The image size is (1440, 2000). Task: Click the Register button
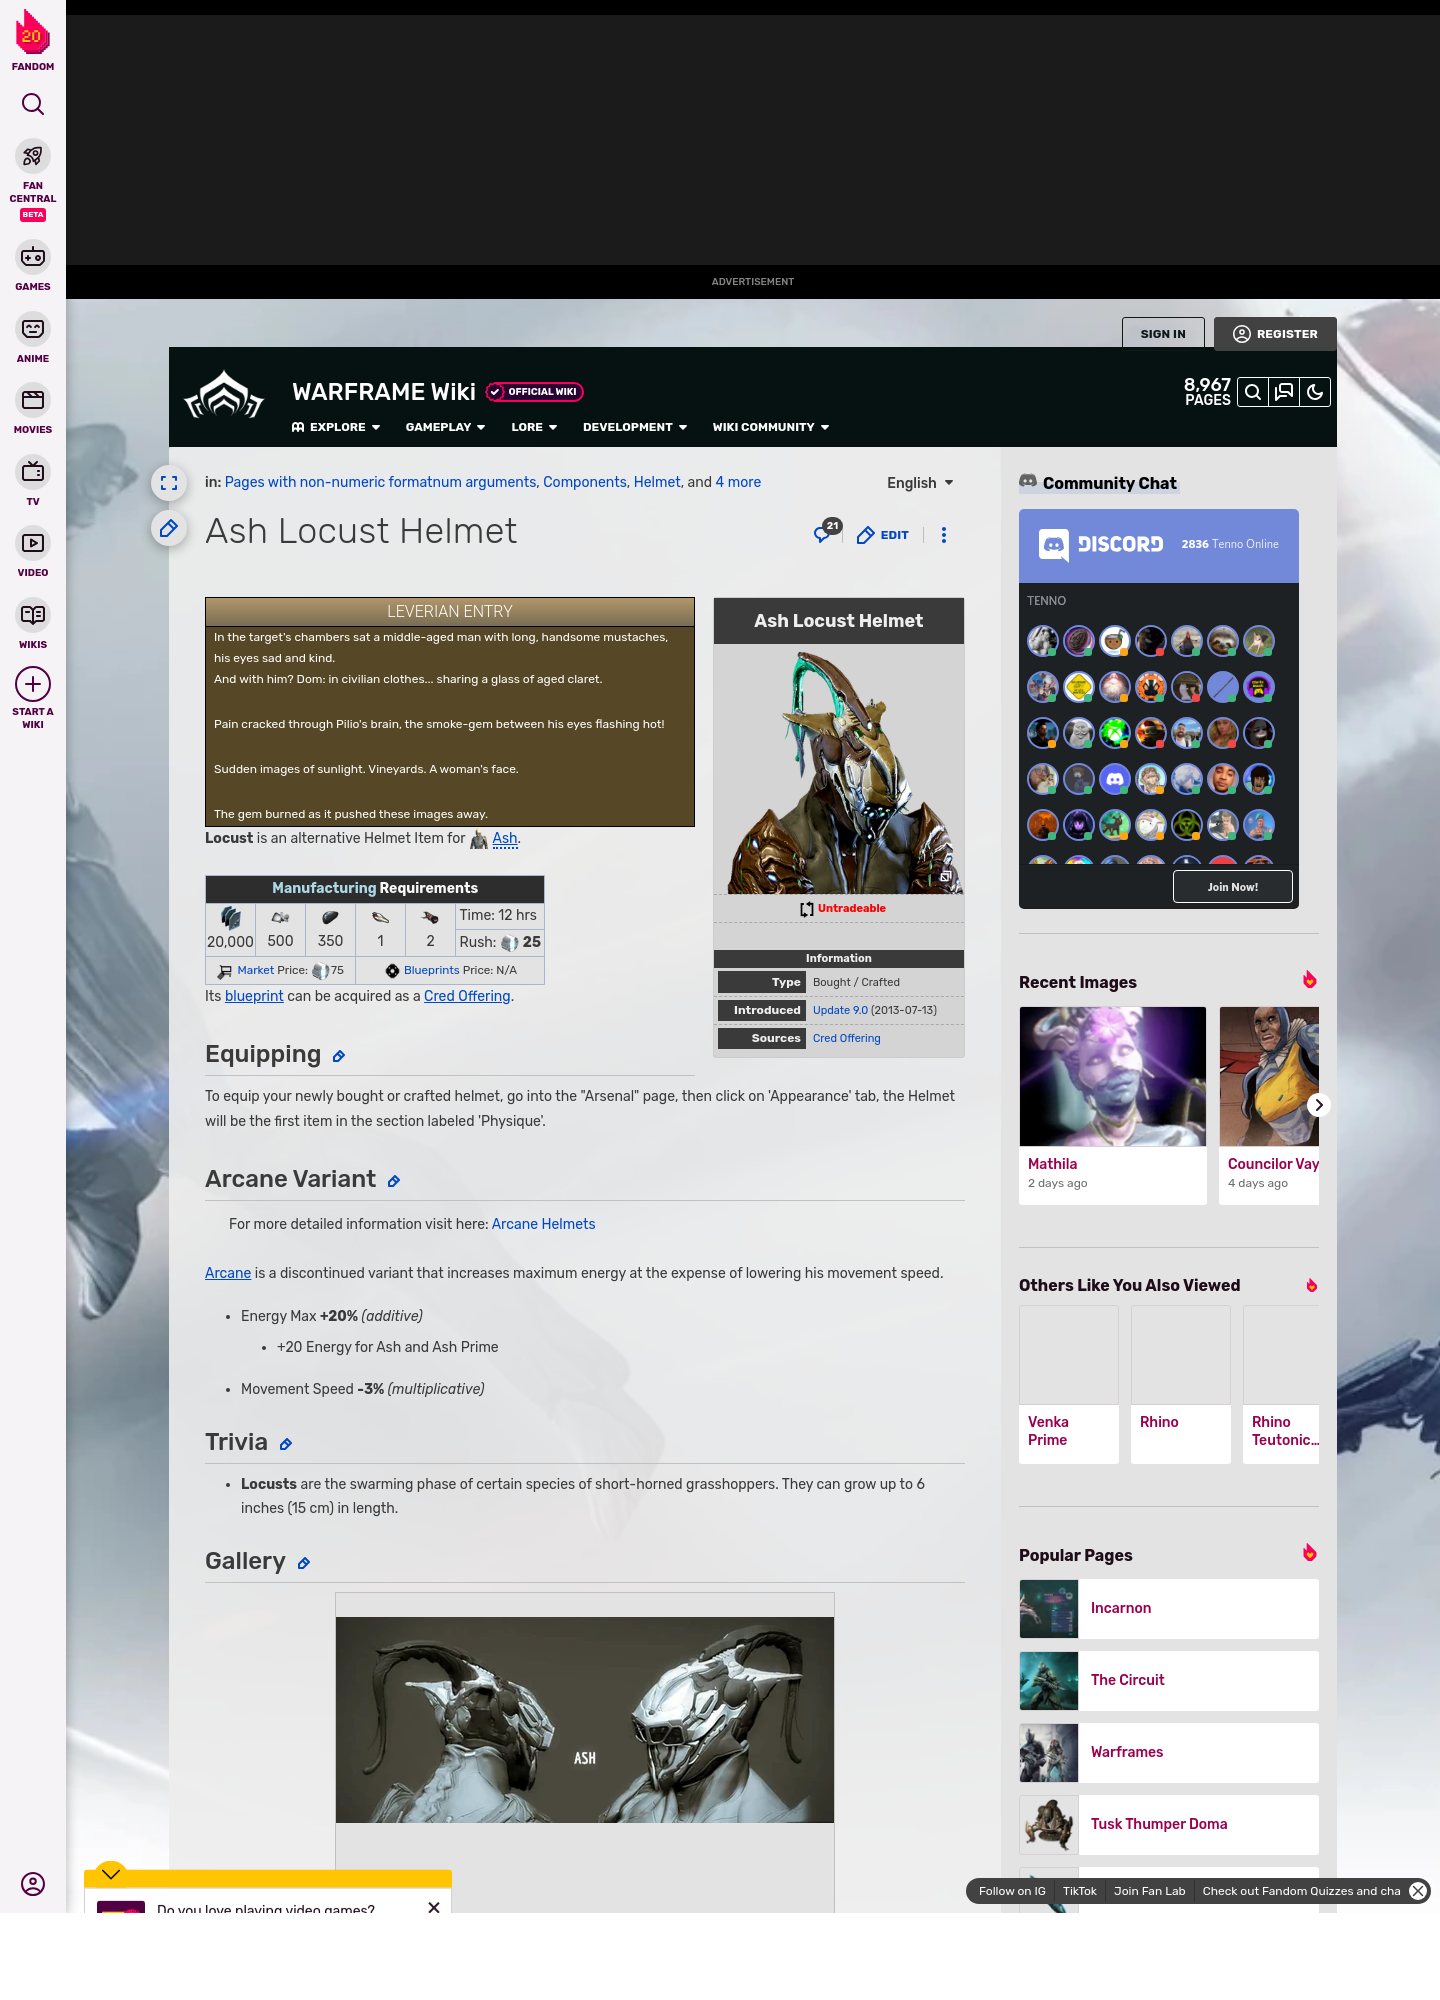(x=1275, y=334)
